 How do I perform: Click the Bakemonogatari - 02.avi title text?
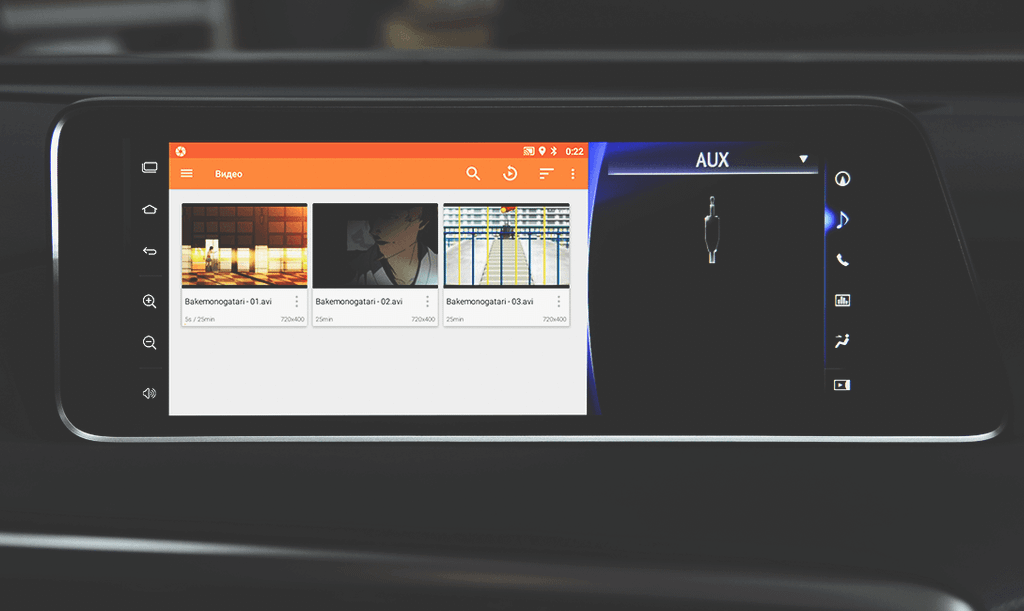click(x=359, y=302)
